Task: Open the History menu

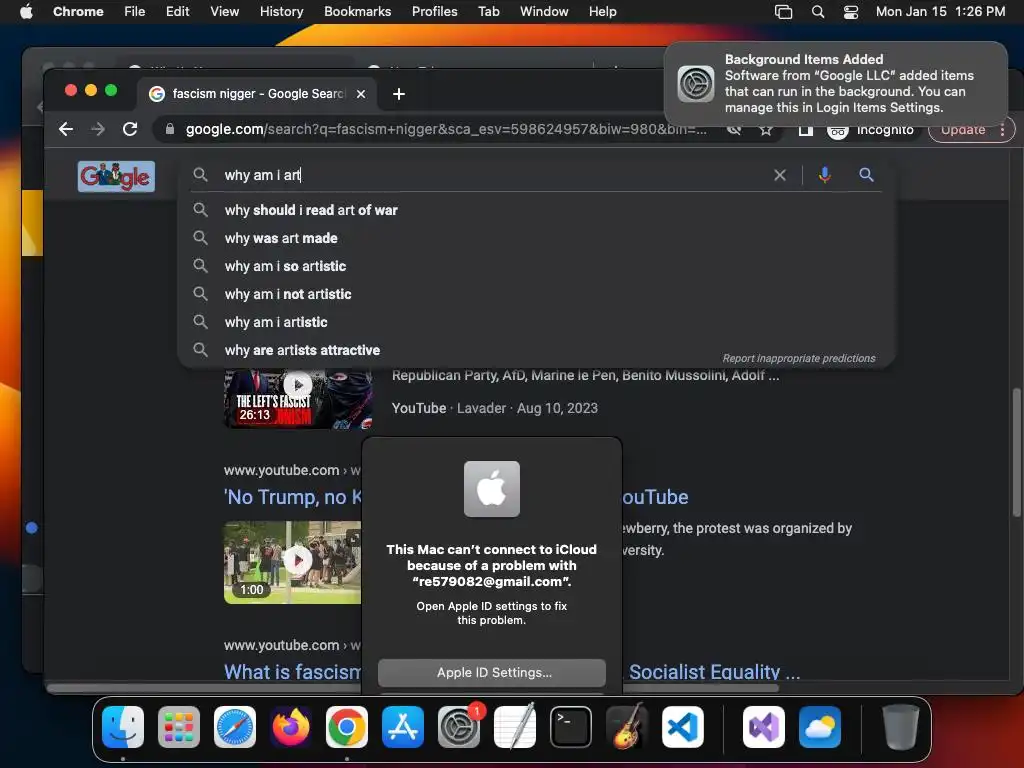Action: [x=281, y=12]
